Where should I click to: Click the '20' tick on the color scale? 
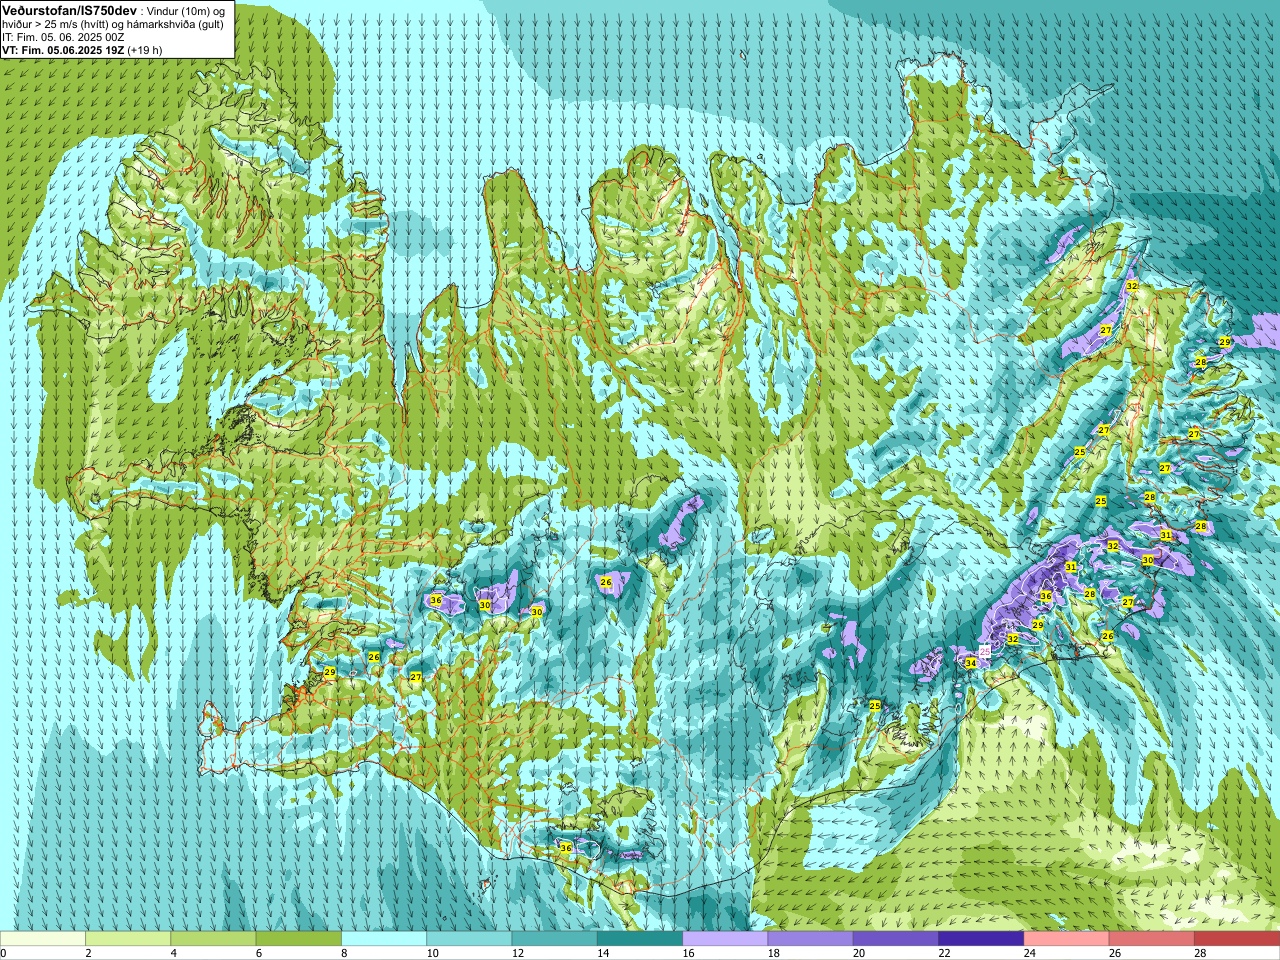click(x=860, y=953)
